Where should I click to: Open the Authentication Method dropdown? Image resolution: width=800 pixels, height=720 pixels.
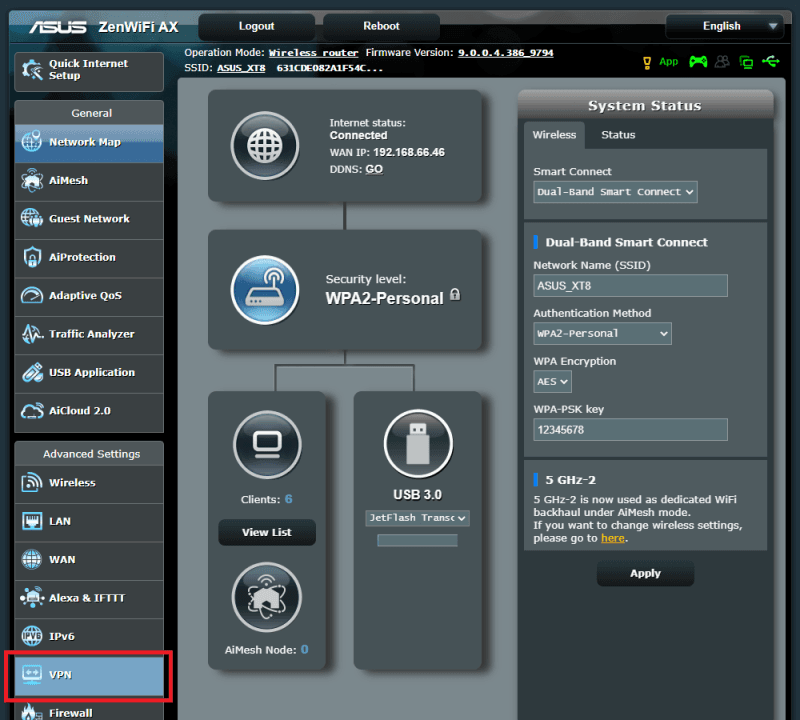[x=602, y=333]
